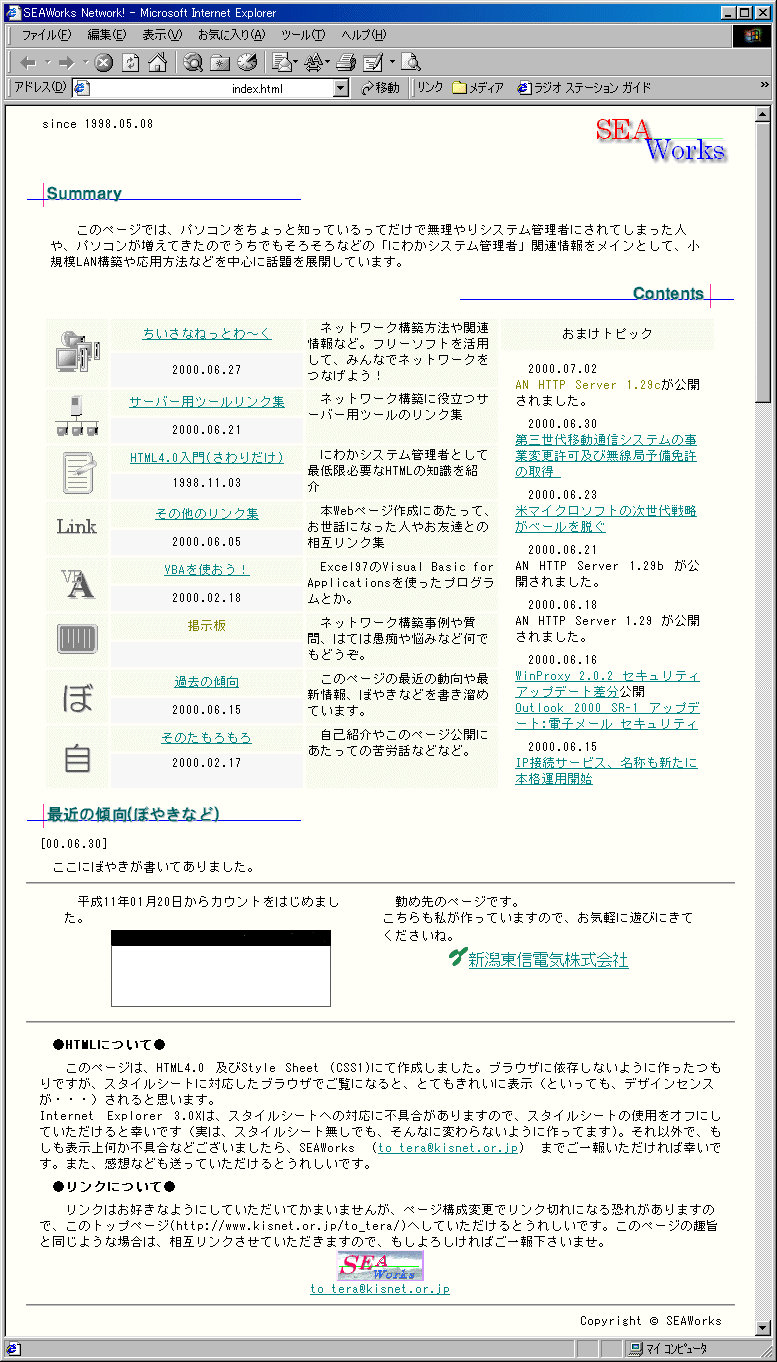The height and width of the screenshot is (1362, 777).
Task: Open the WinProxy 2.0.2 セキュリティ link
Action: [607, 684]
